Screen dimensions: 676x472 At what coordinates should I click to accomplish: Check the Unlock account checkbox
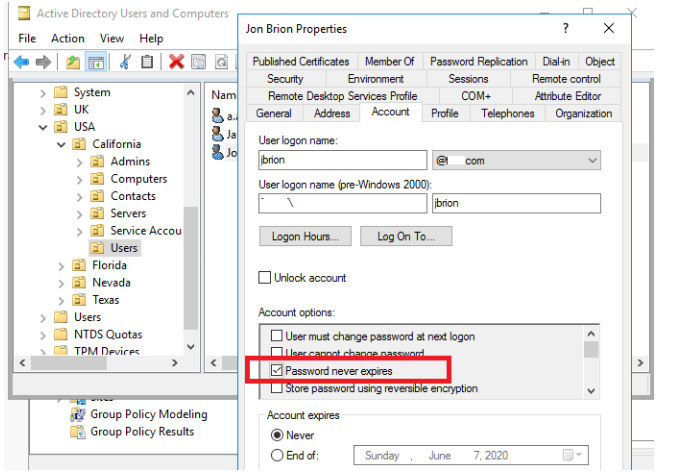(264, 277)
